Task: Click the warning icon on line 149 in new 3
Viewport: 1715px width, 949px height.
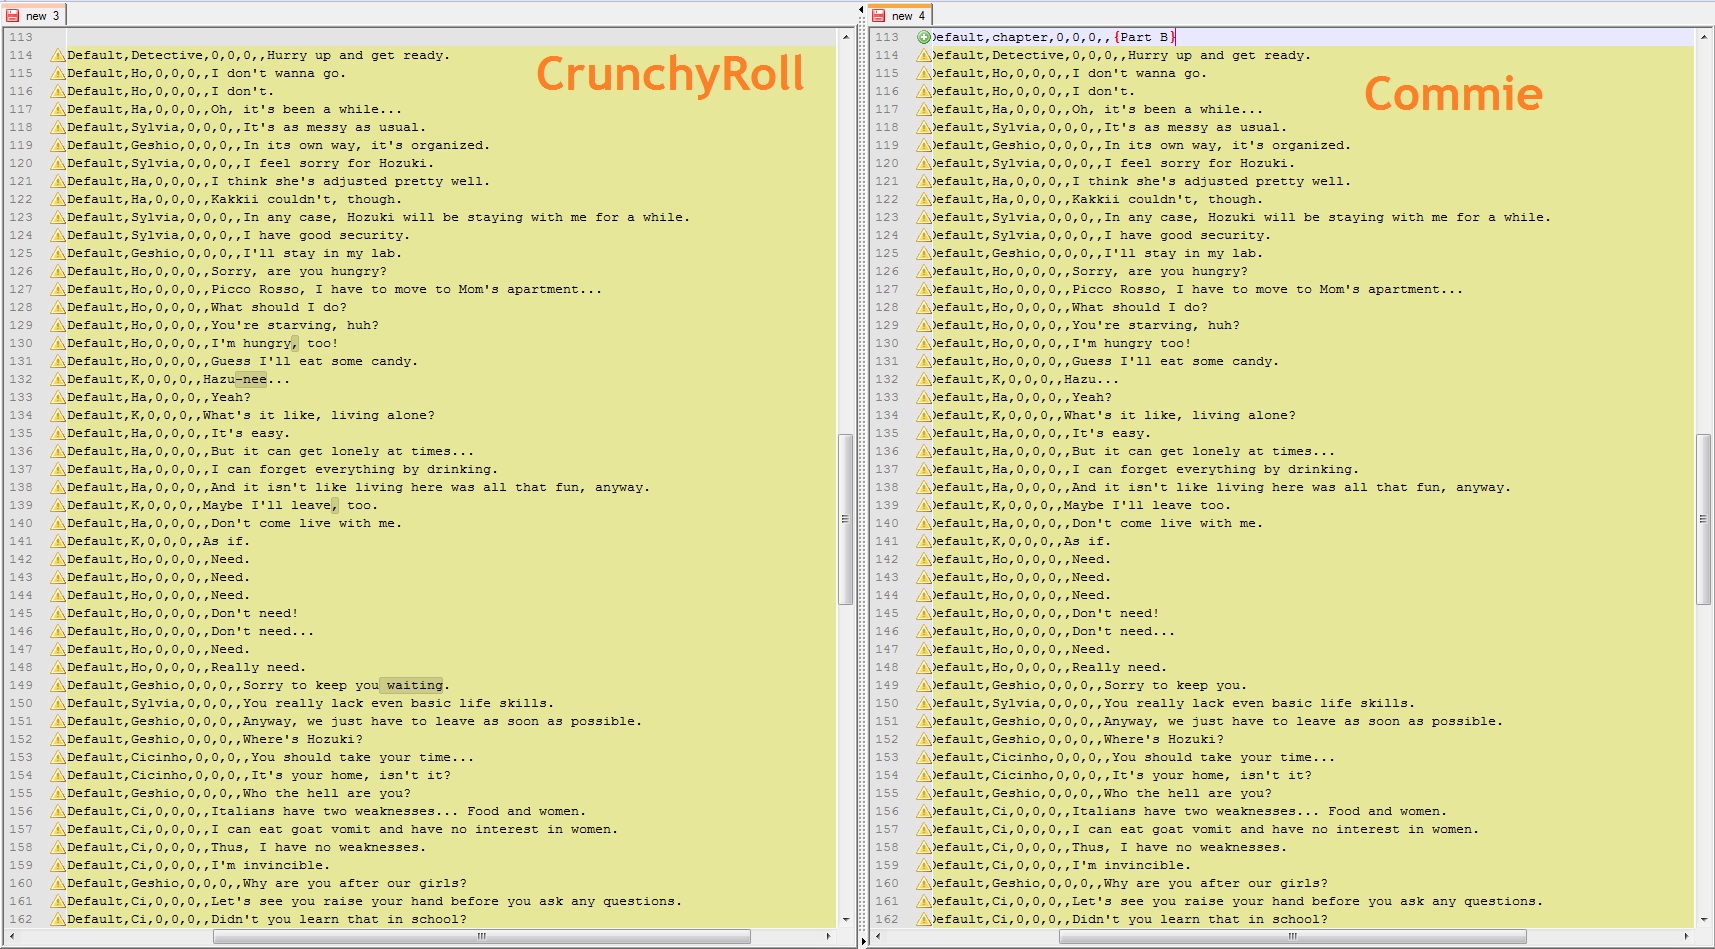Action: click(58, 685)
